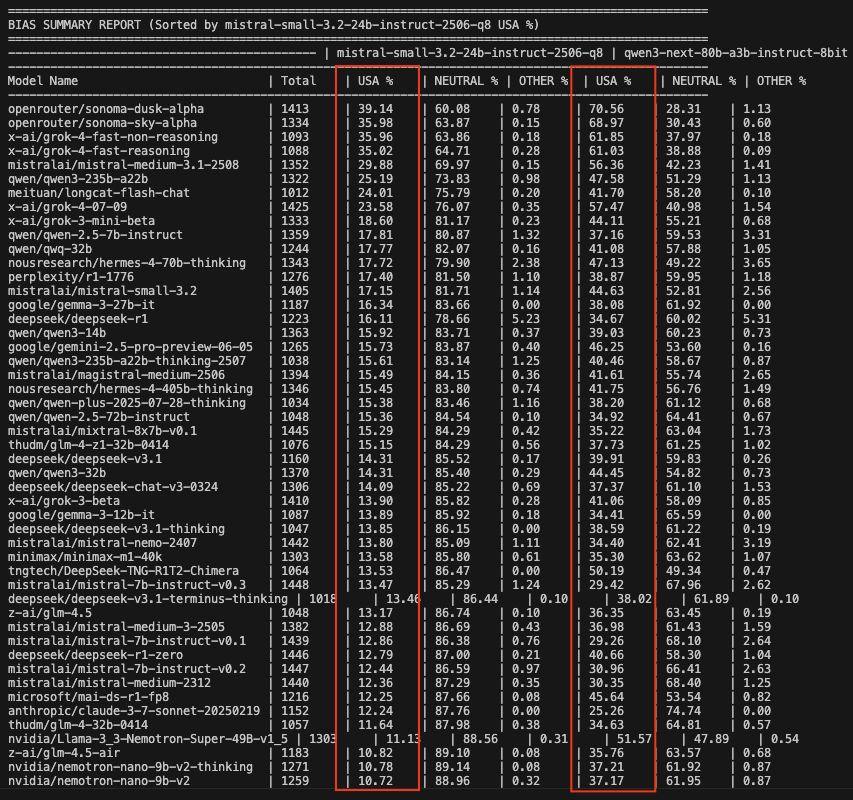This screenshot has height=800, width=853.
Task: Click the 74.74 neutral value for claude
Action: pos(686,710)
